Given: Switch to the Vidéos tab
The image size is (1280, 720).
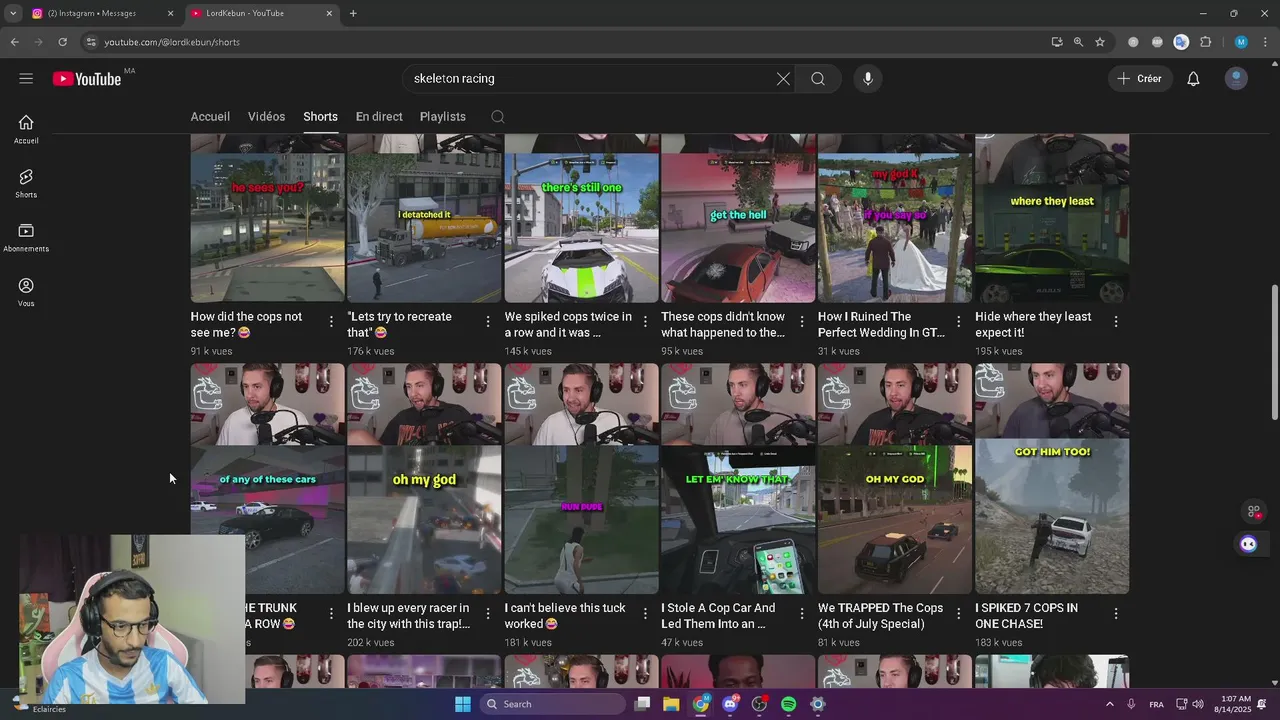Looking at the screenshot, I should click(266, 117).
